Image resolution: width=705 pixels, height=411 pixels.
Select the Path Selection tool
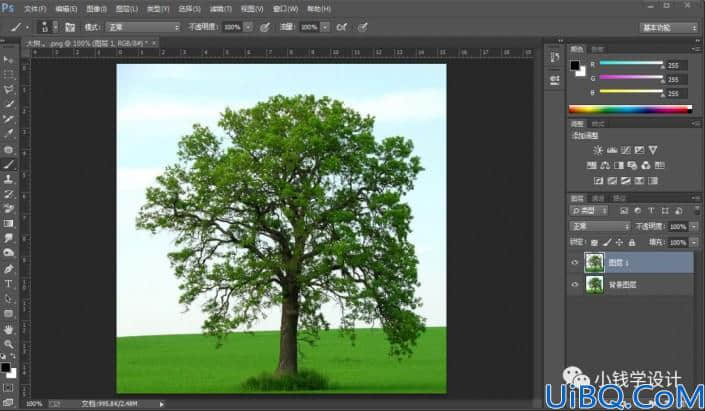tap(8, 299)
